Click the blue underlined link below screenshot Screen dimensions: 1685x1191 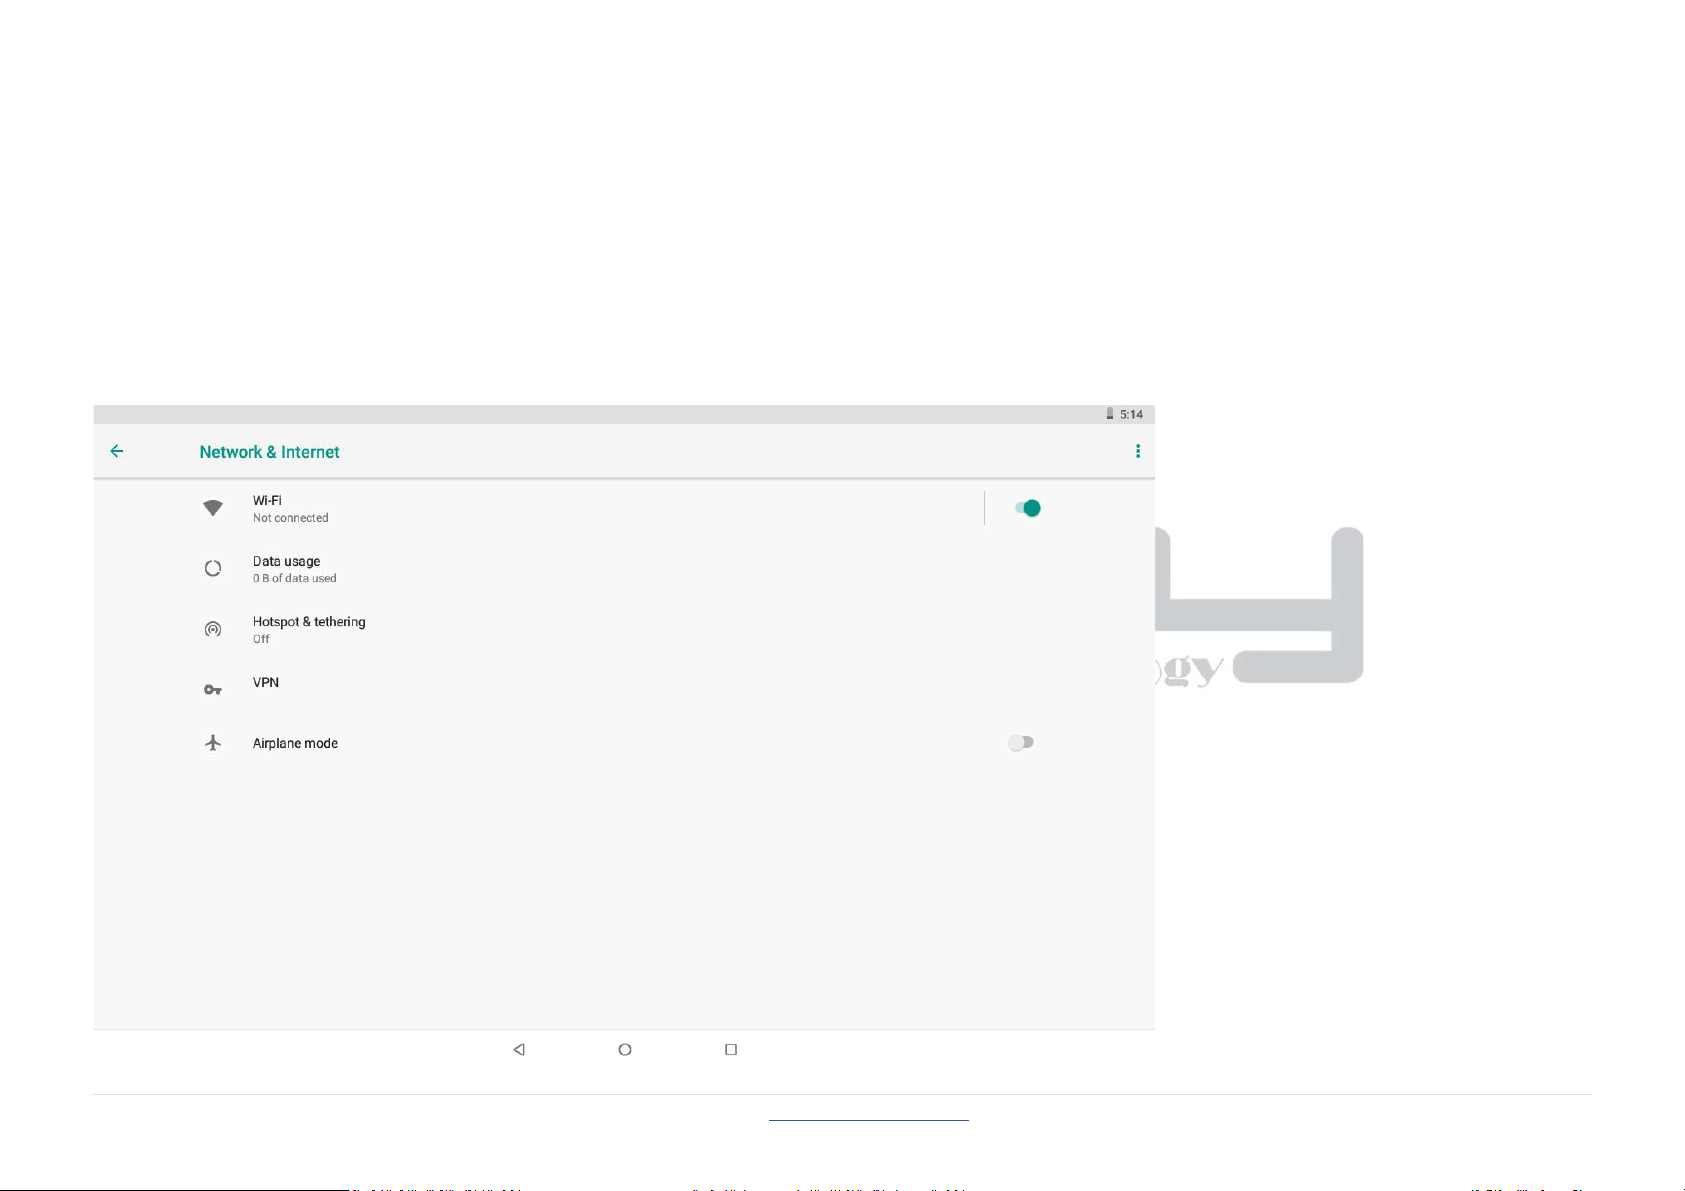click(869, 1119)
